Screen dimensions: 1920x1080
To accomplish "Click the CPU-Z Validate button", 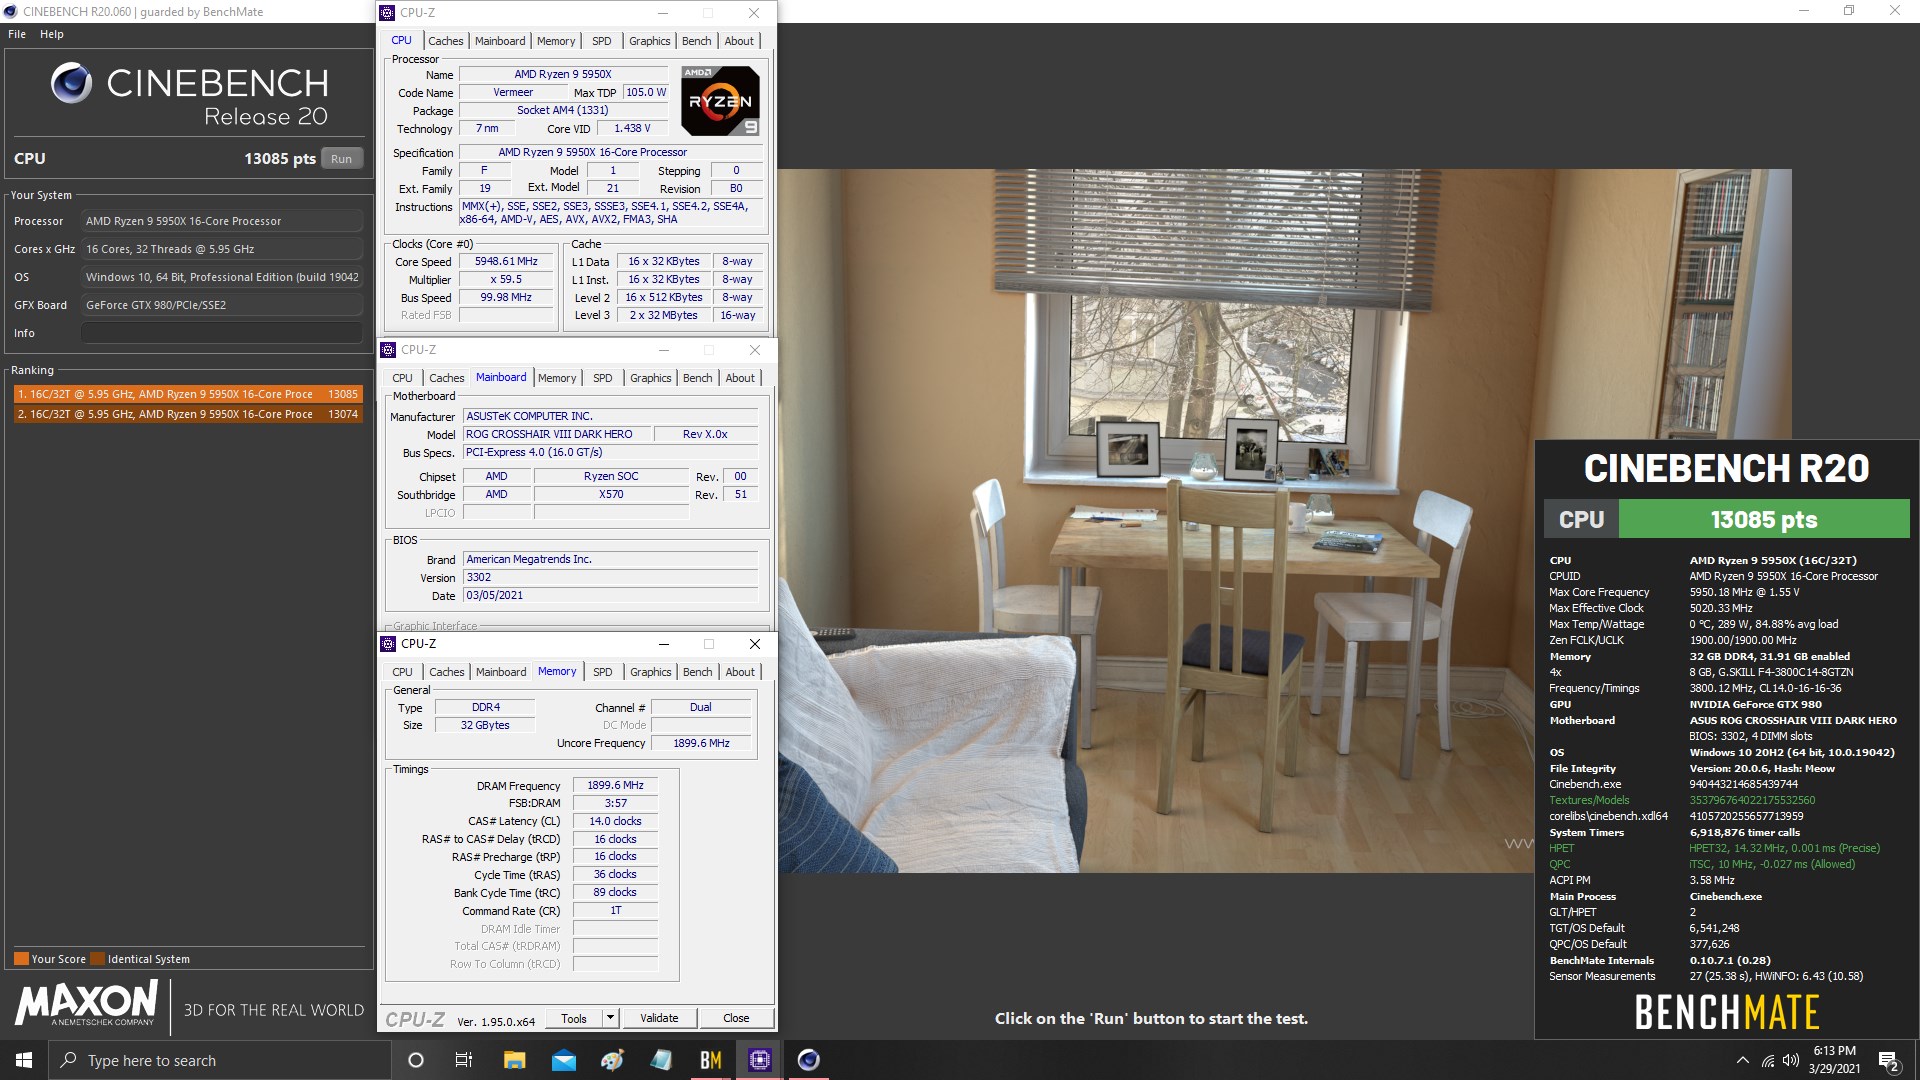I will (x=659, y=1018).
